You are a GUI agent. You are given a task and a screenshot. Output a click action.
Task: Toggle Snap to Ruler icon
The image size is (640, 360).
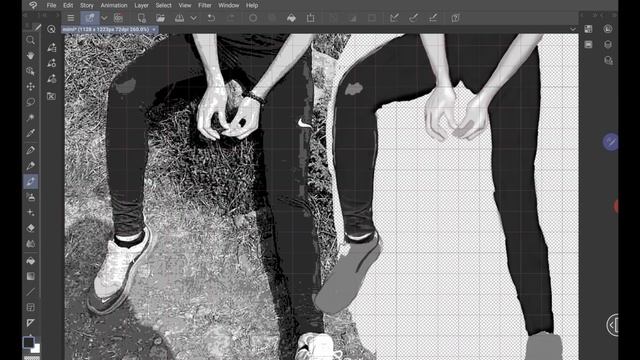point(394,18)
